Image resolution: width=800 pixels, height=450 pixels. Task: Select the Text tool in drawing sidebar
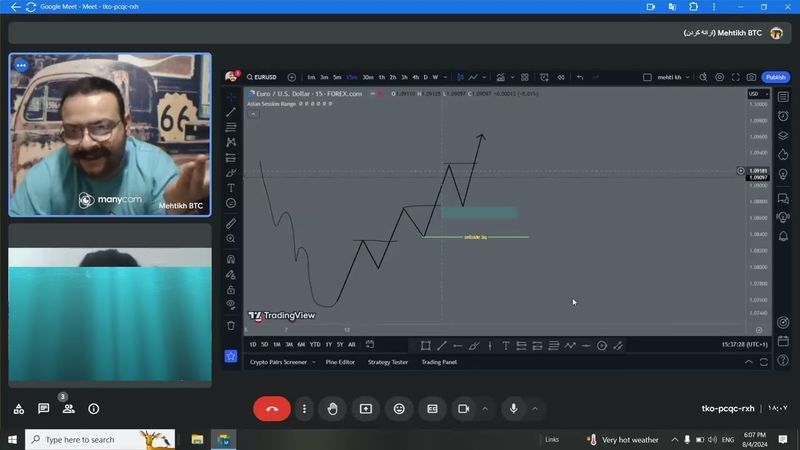[231, 188]
